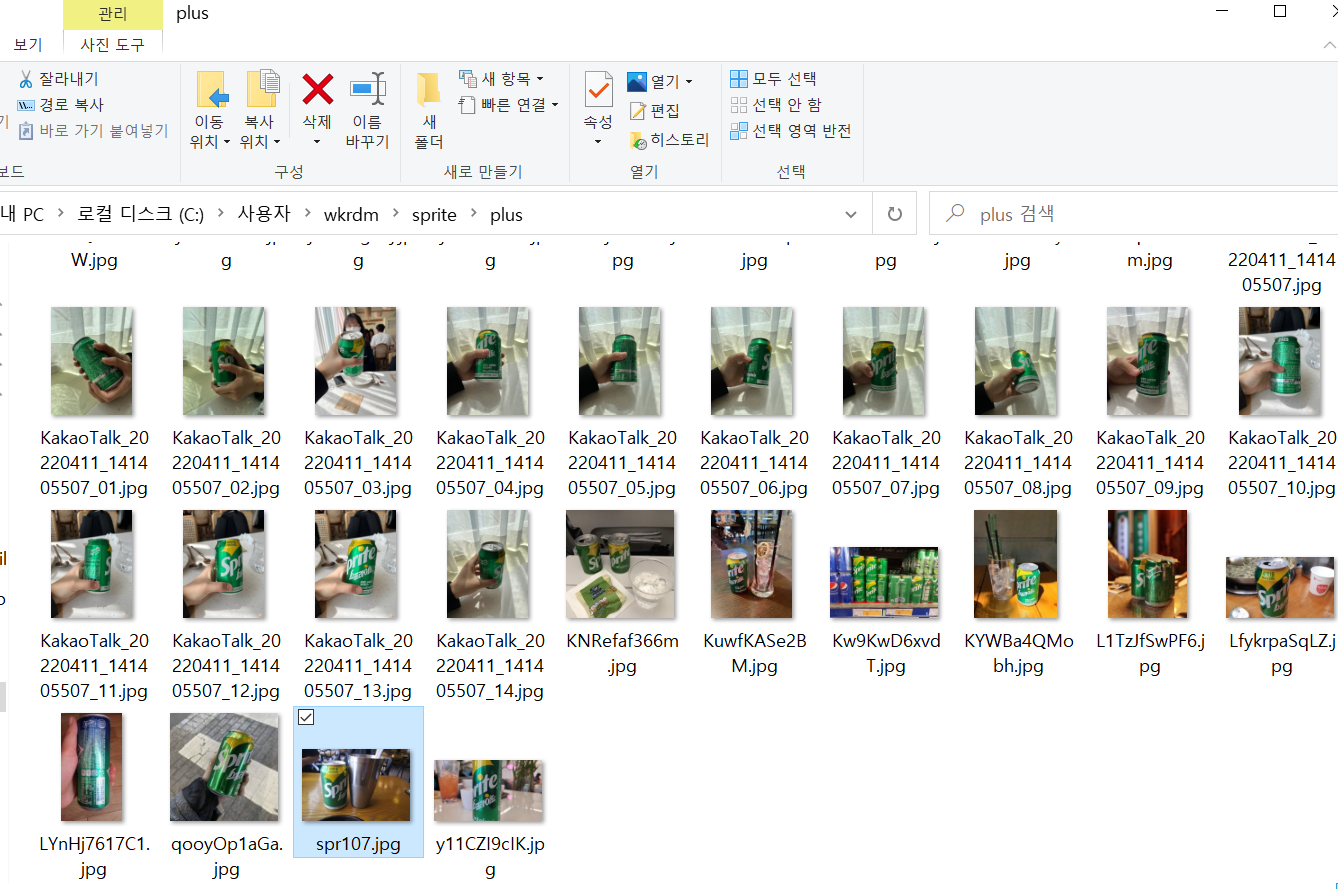
Task: Click the History (히스토리) button
Action: [669, 140]
